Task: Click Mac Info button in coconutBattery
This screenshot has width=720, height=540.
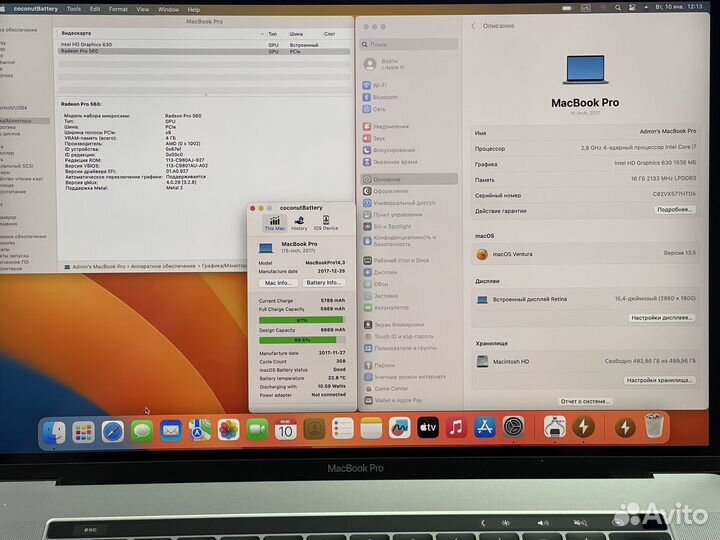Action: click(278, 283)
